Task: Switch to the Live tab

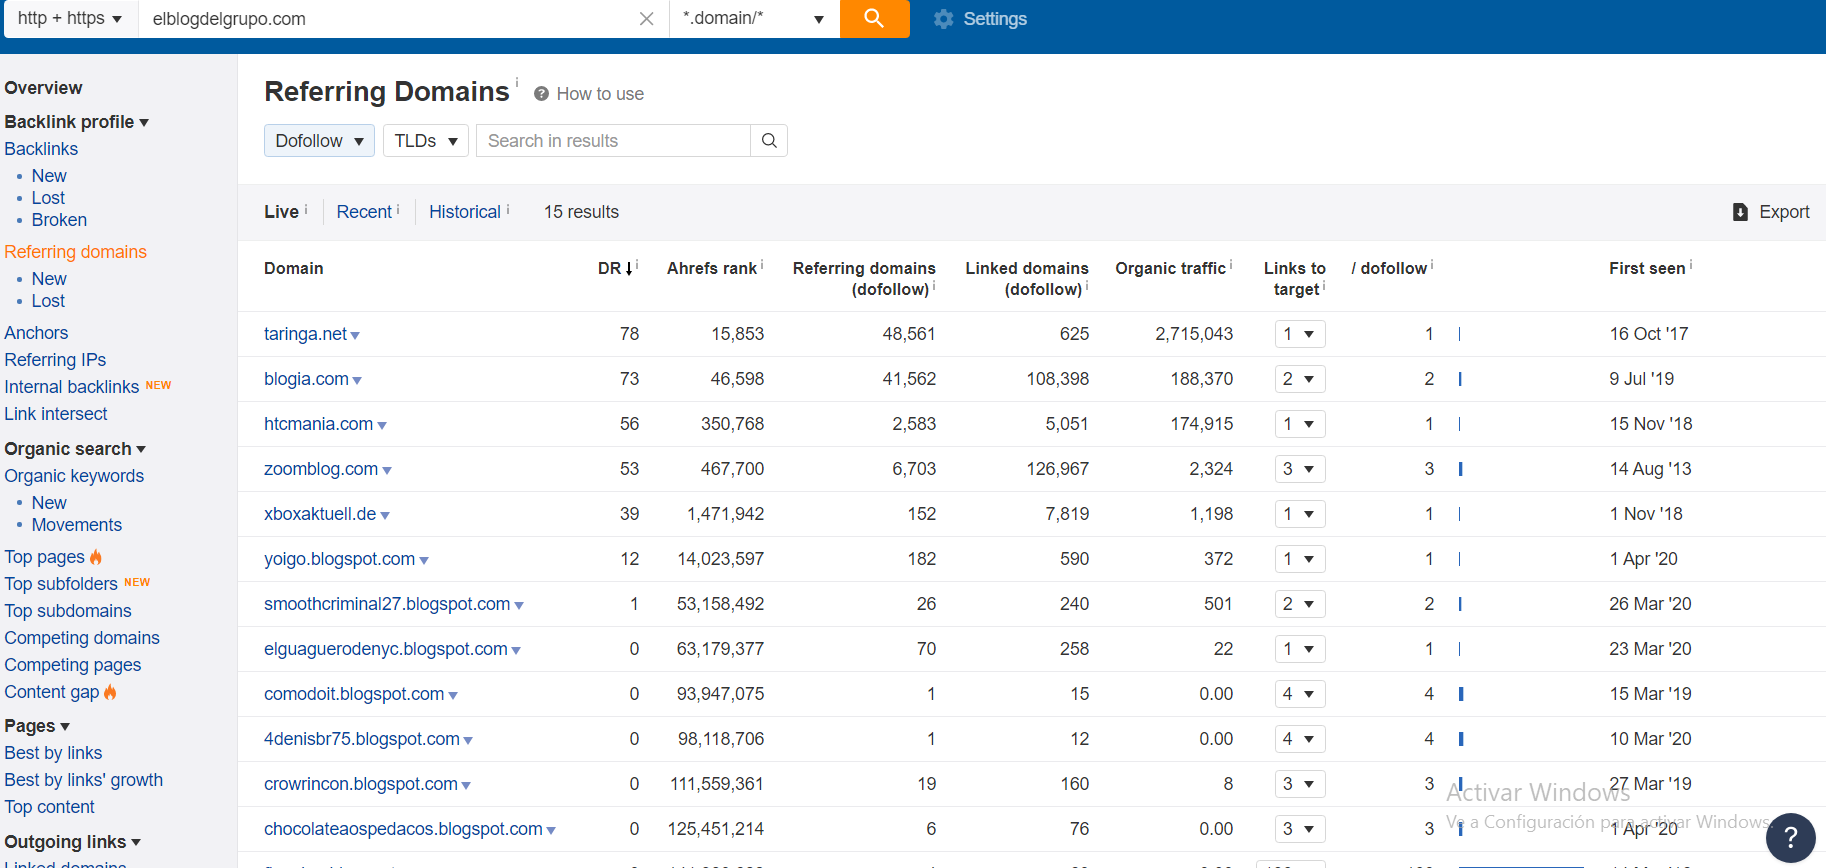Action: [281, 212]
